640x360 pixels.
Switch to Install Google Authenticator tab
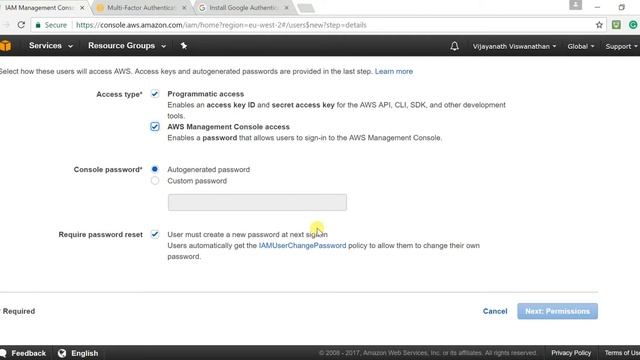click(x=243, y=8)
